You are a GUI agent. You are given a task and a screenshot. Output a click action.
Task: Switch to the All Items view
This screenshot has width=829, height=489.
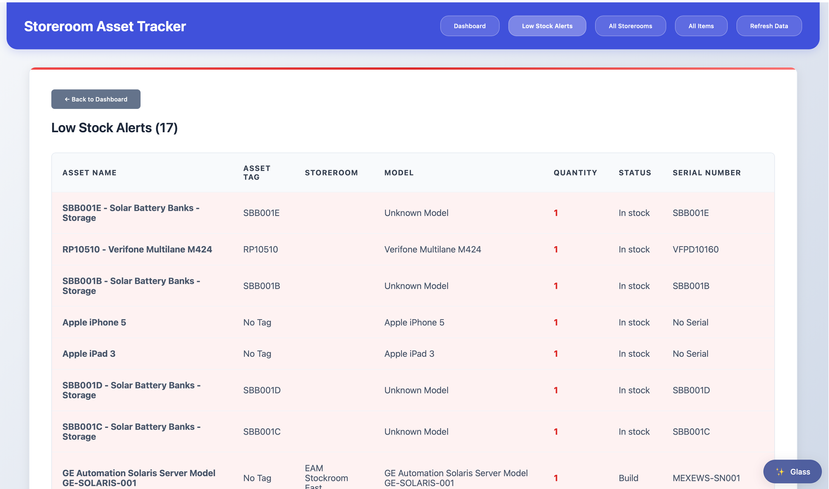701,26
